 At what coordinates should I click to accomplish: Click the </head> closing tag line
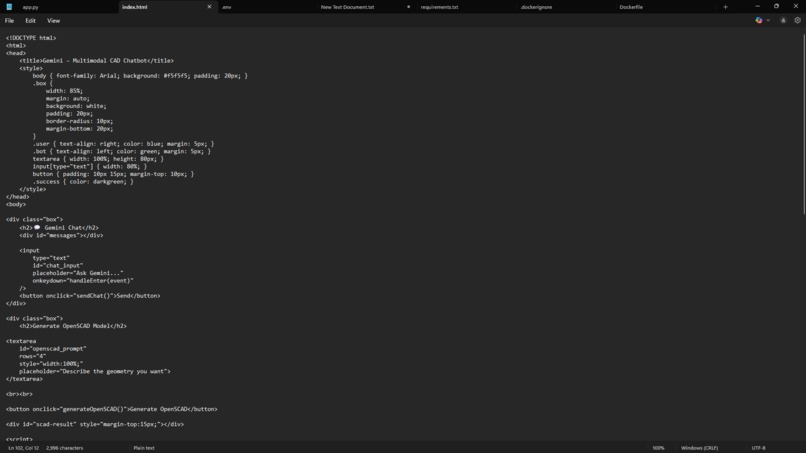(17, 197)
